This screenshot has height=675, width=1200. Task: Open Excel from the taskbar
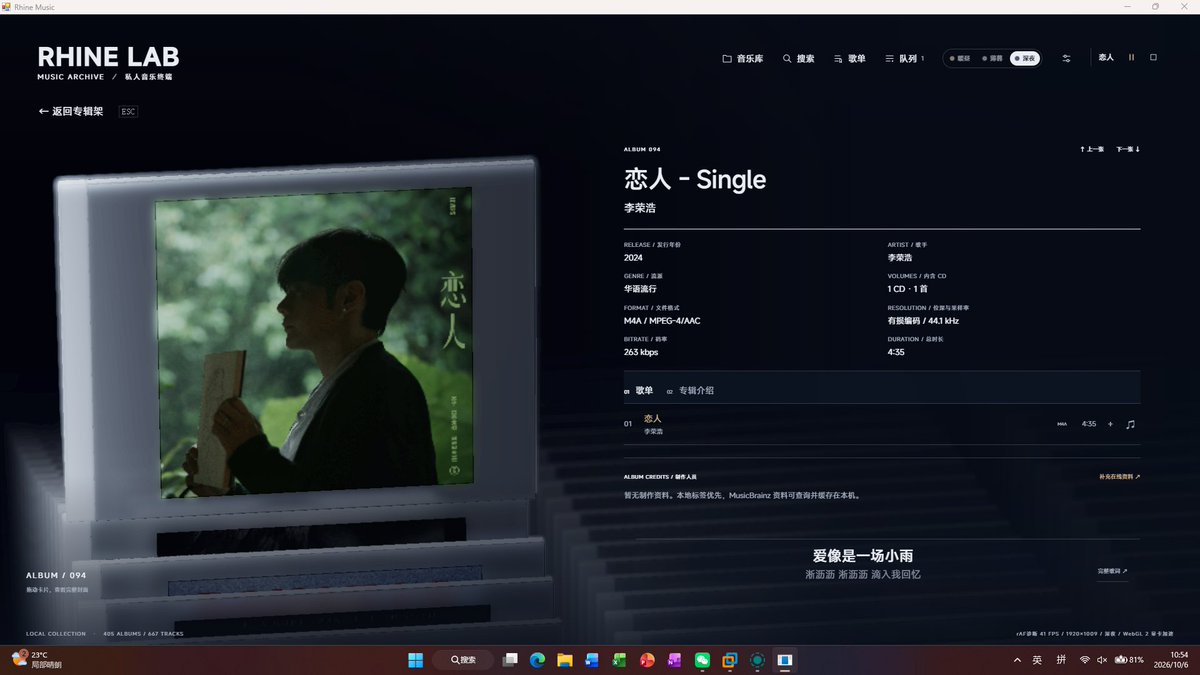(x=619, y=660)
